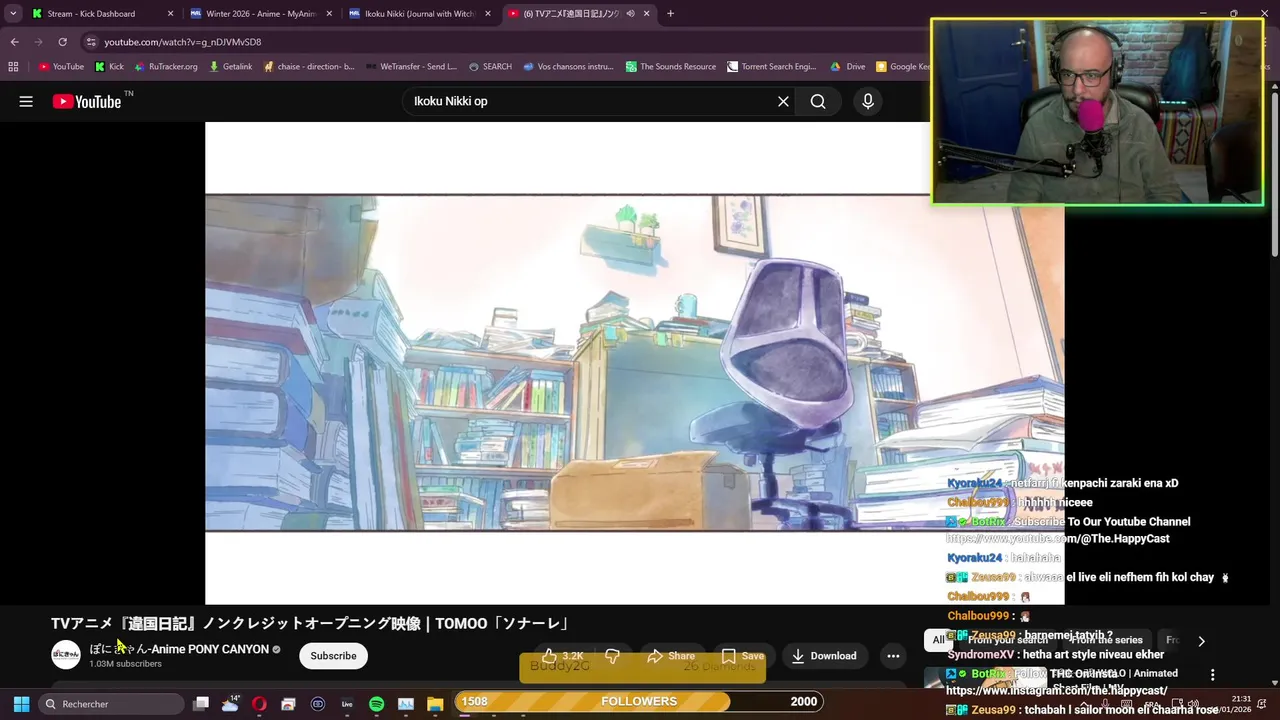Select the All filter chip
Viewport: 1280px width, 720px height.
(938, 640)
